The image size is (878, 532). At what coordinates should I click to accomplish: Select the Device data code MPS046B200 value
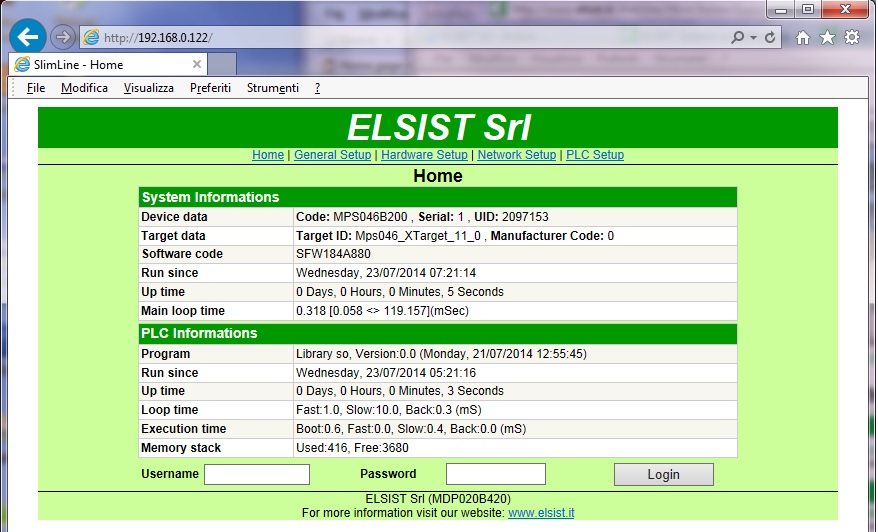point(370,217)
